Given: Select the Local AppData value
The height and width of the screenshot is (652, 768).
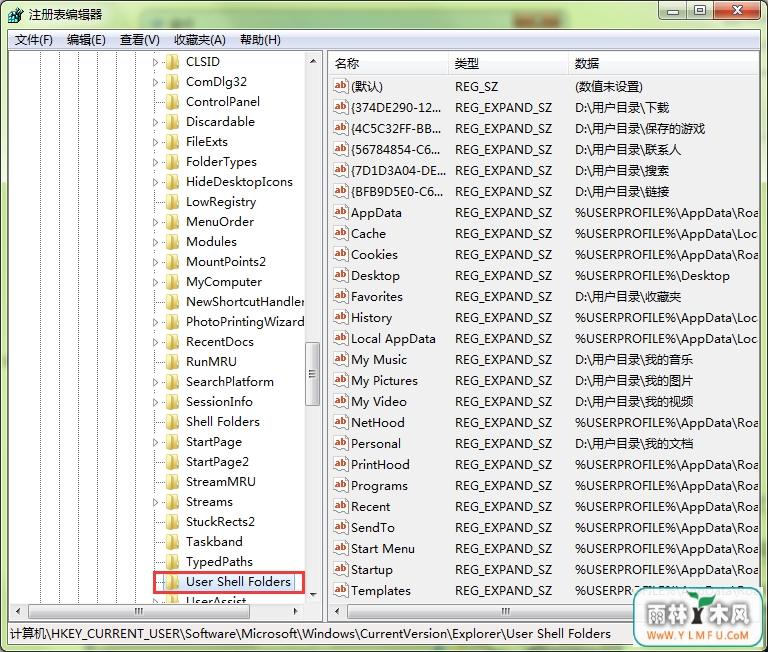Looking at the screenshot, I should [393, 338].
